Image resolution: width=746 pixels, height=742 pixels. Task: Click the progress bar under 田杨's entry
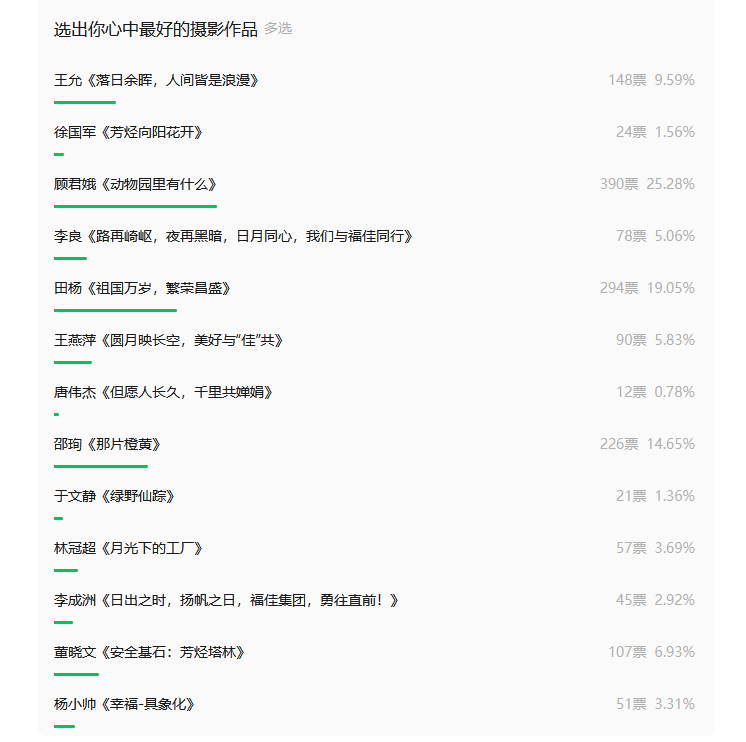click(115, 310)
